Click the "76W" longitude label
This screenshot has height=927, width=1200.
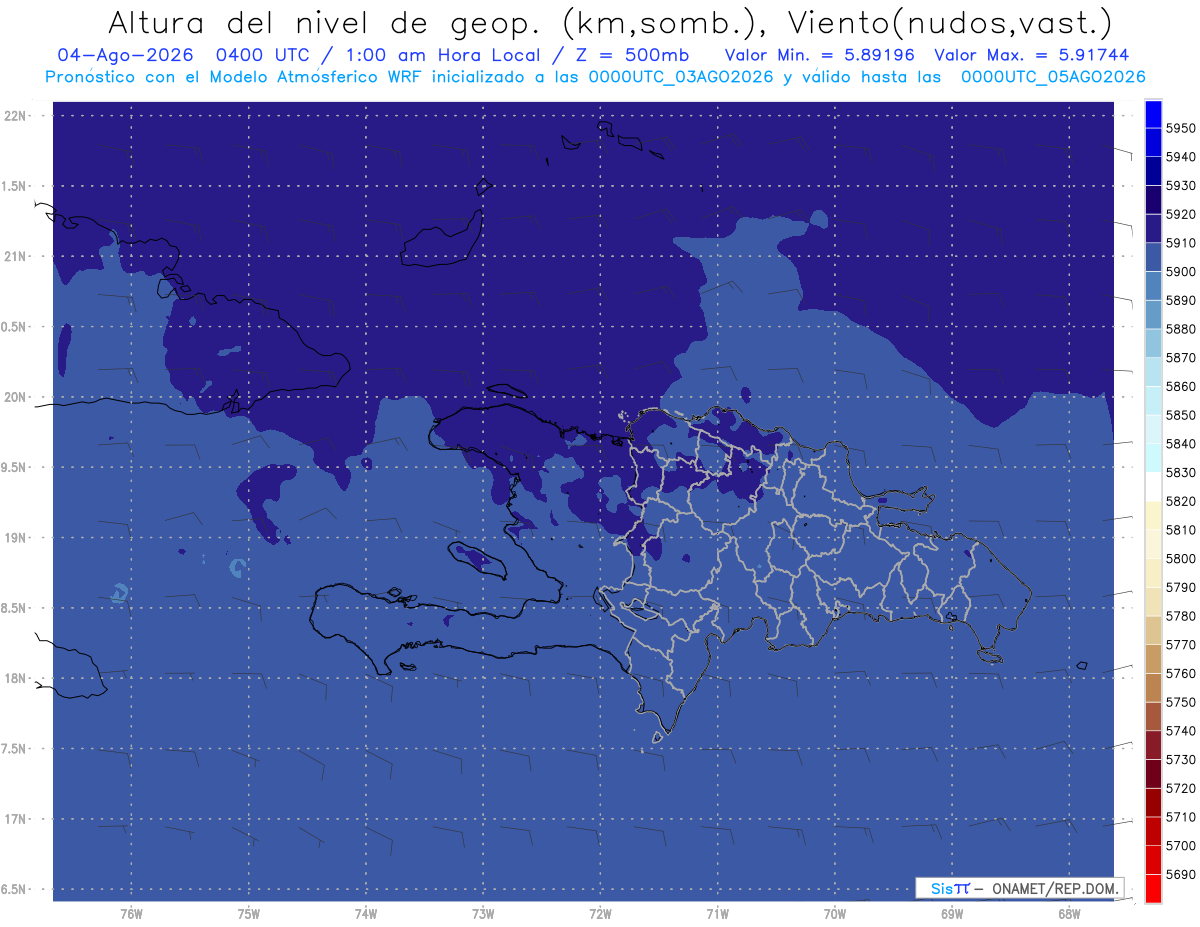[131, 914]
